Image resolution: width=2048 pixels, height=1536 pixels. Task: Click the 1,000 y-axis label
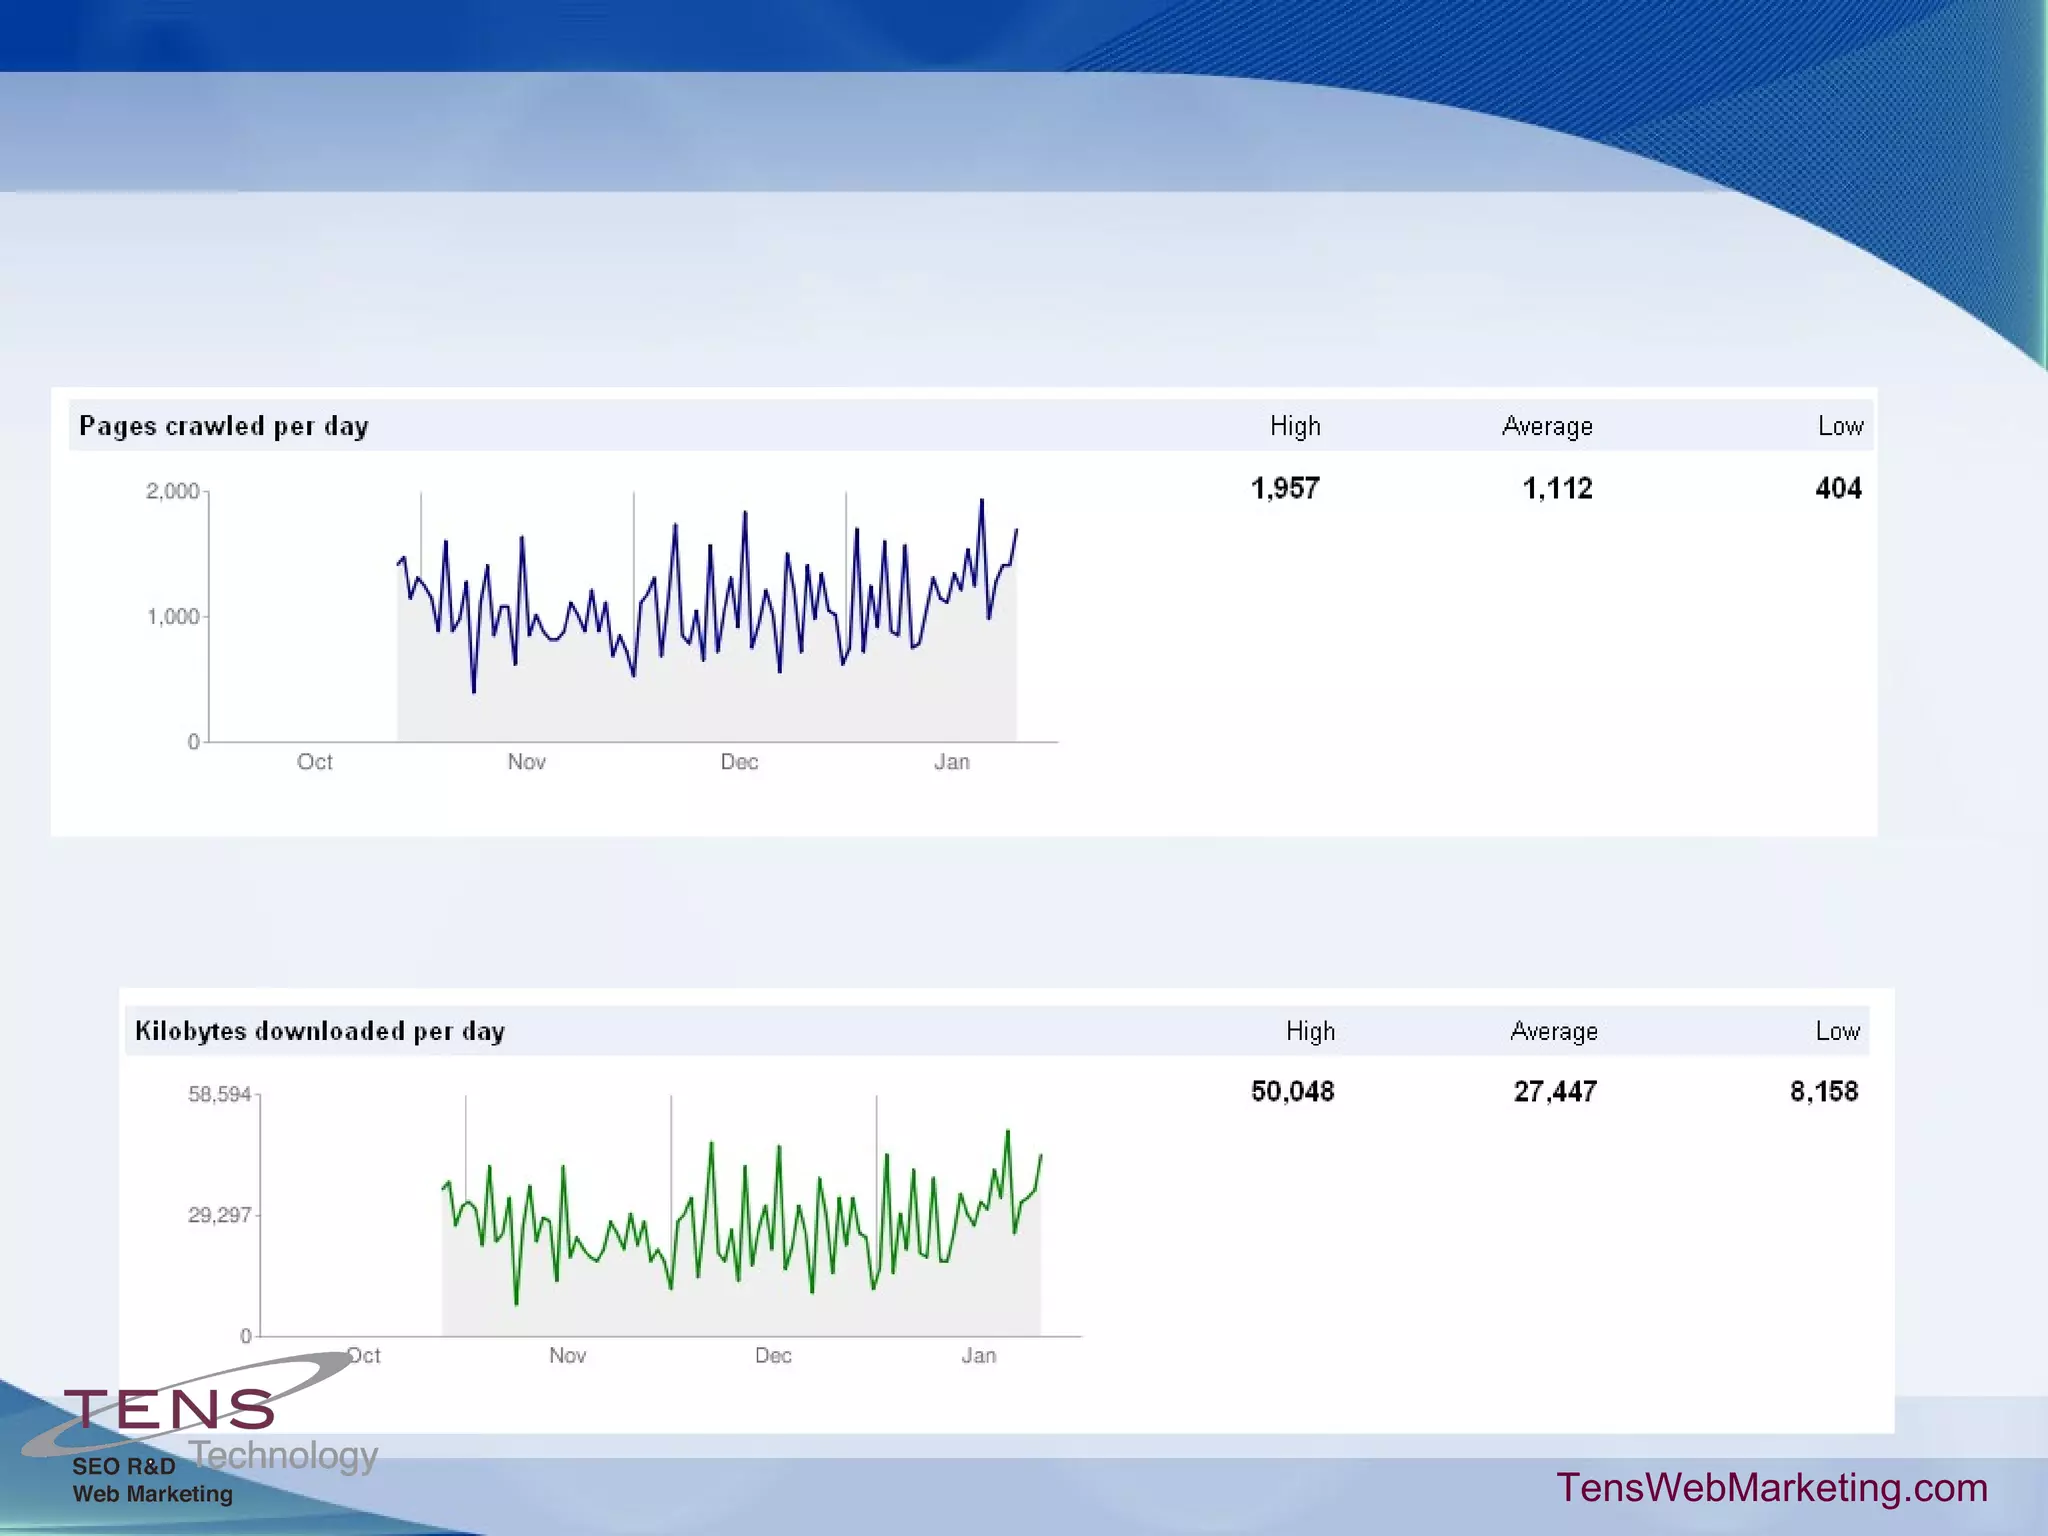[x=173, y=616]
